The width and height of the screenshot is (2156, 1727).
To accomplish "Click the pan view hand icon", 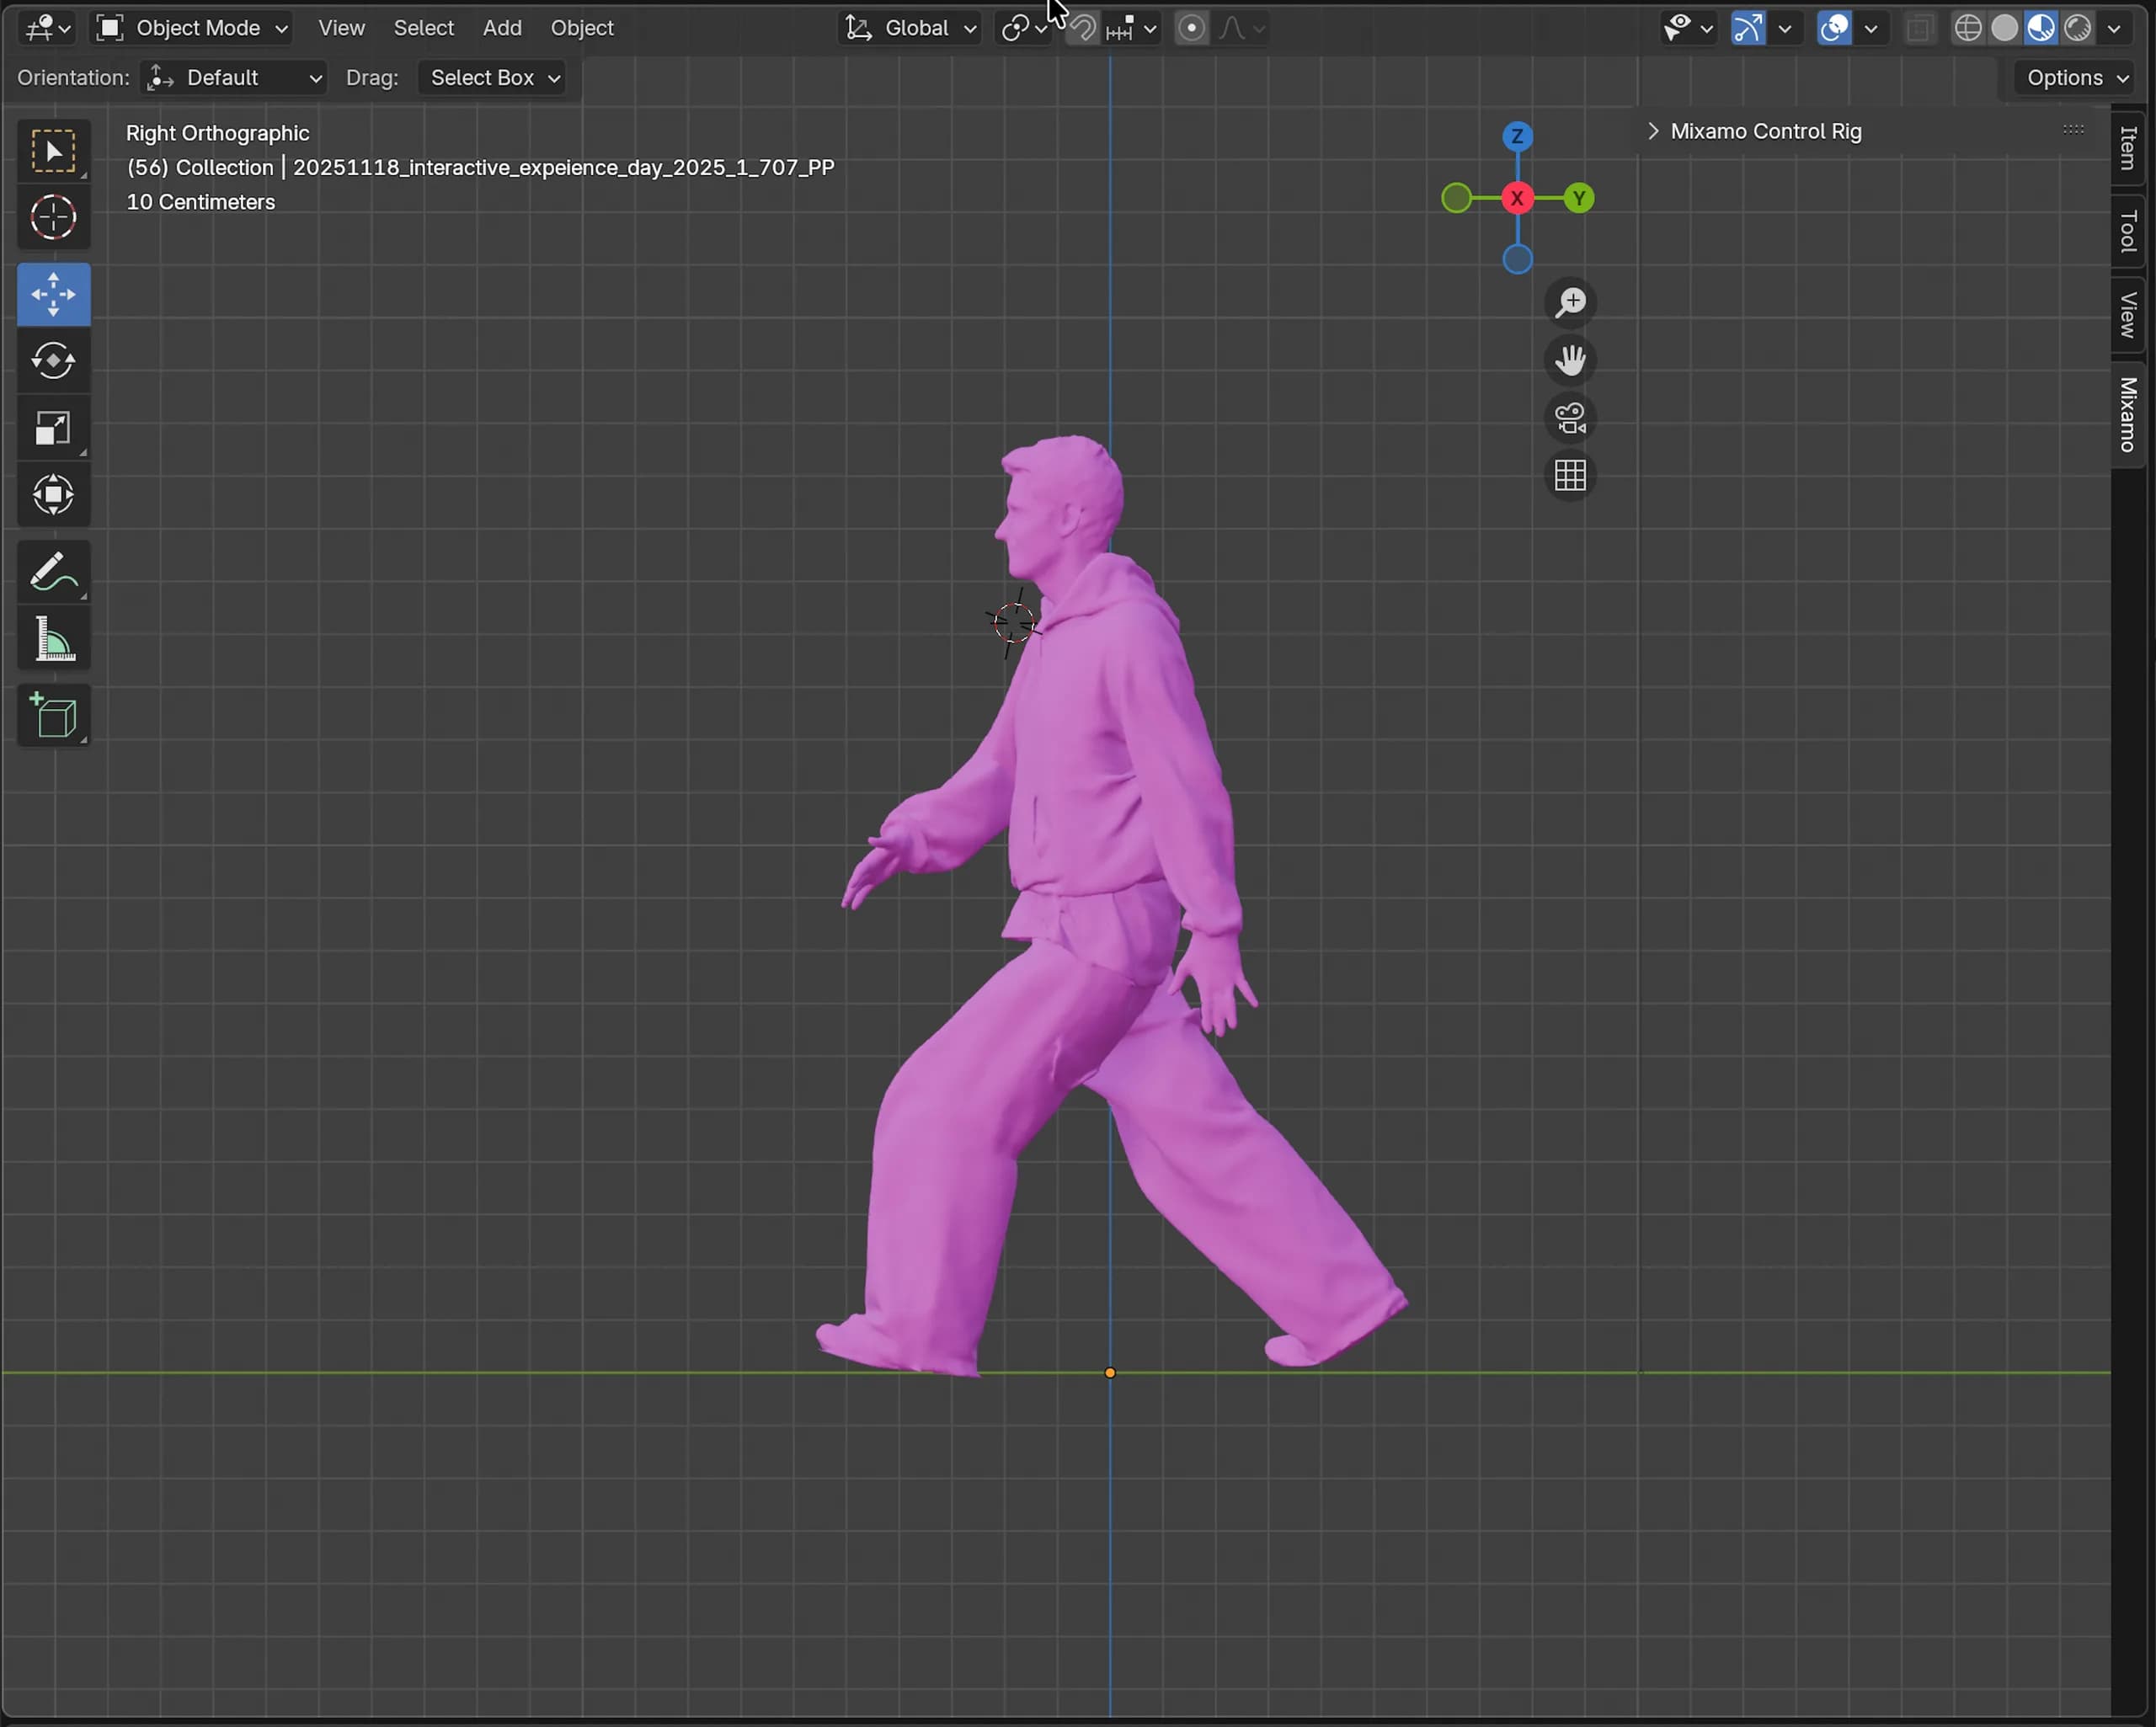I will pos(1570,360).
